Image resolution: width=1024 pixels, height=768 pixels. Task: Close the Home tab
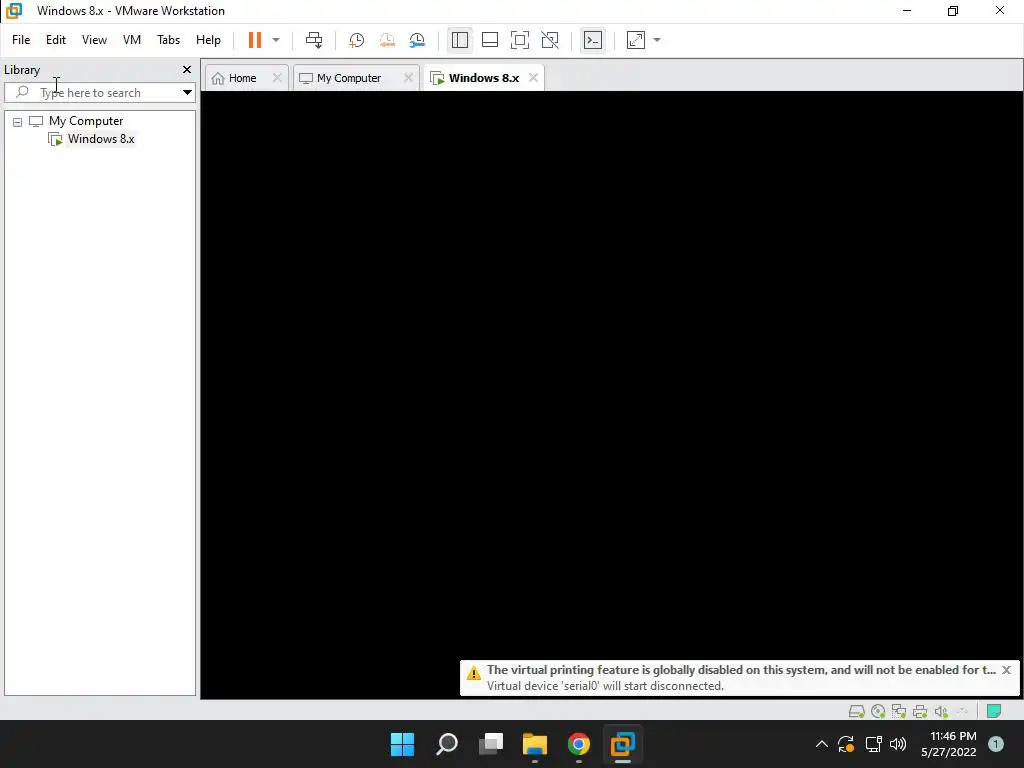[x=278, y=78]
